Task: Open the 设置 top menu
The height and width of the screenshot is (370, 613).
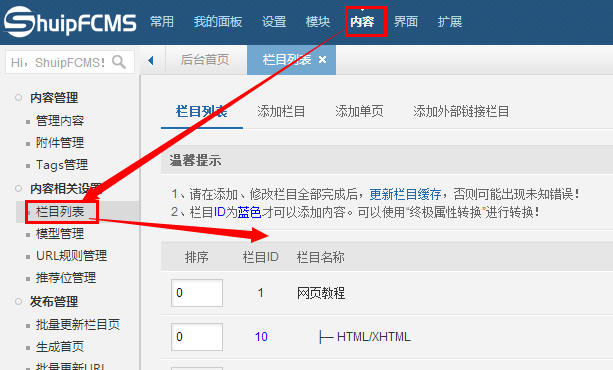Action: point(274,22)
